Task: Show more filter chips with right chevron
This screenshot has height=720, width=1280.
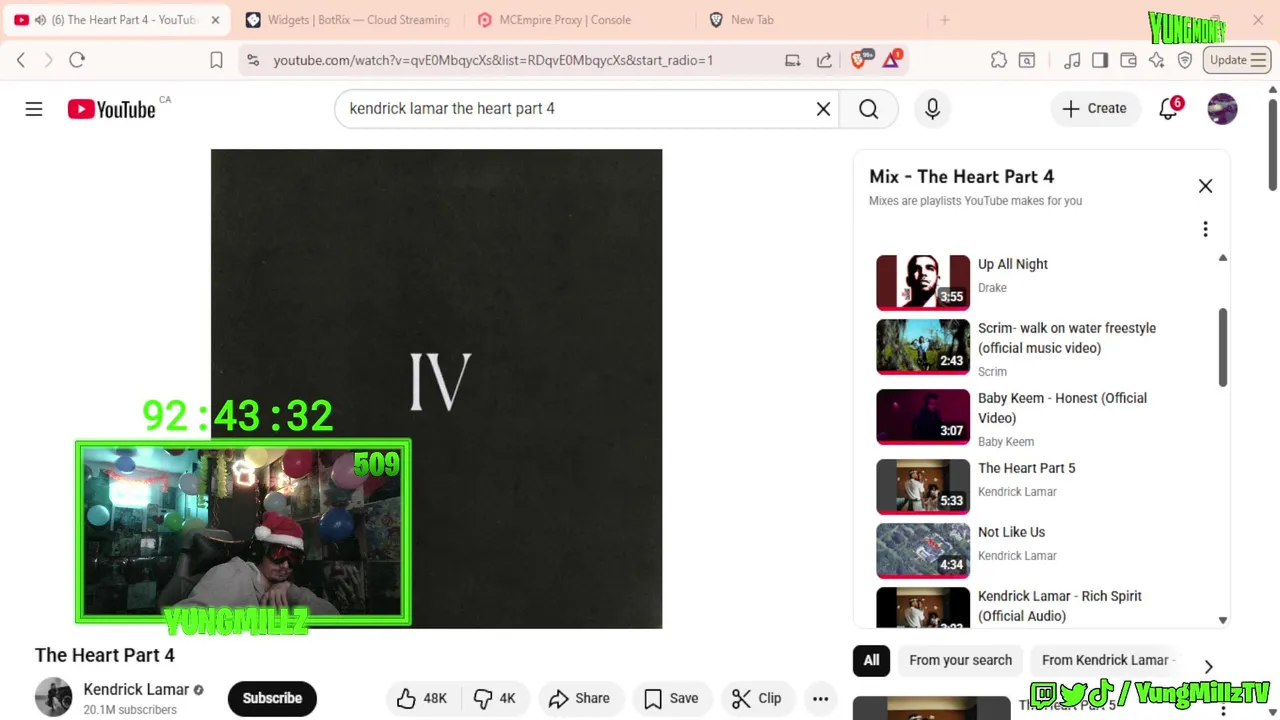Action: click(x=1208, y=666)
